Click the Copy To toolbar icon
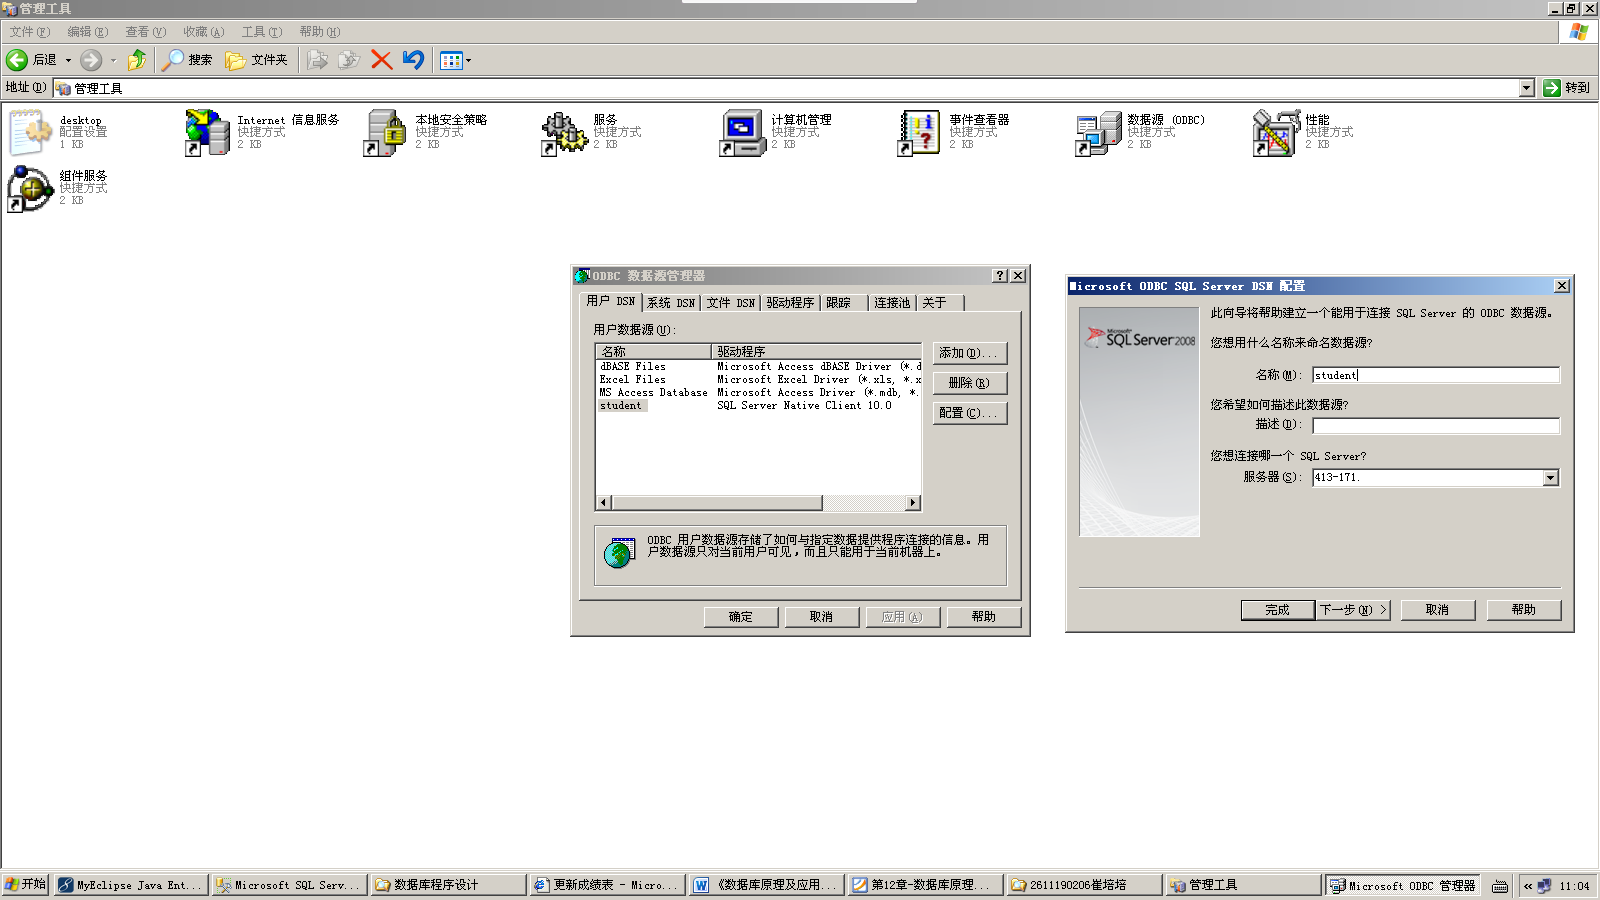The height and width of the screenshot is (900, 1600). 349,60
